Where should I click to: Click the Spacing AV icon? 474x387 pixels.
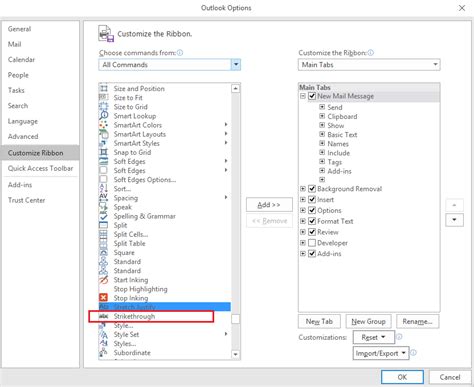tap(104, 198)
